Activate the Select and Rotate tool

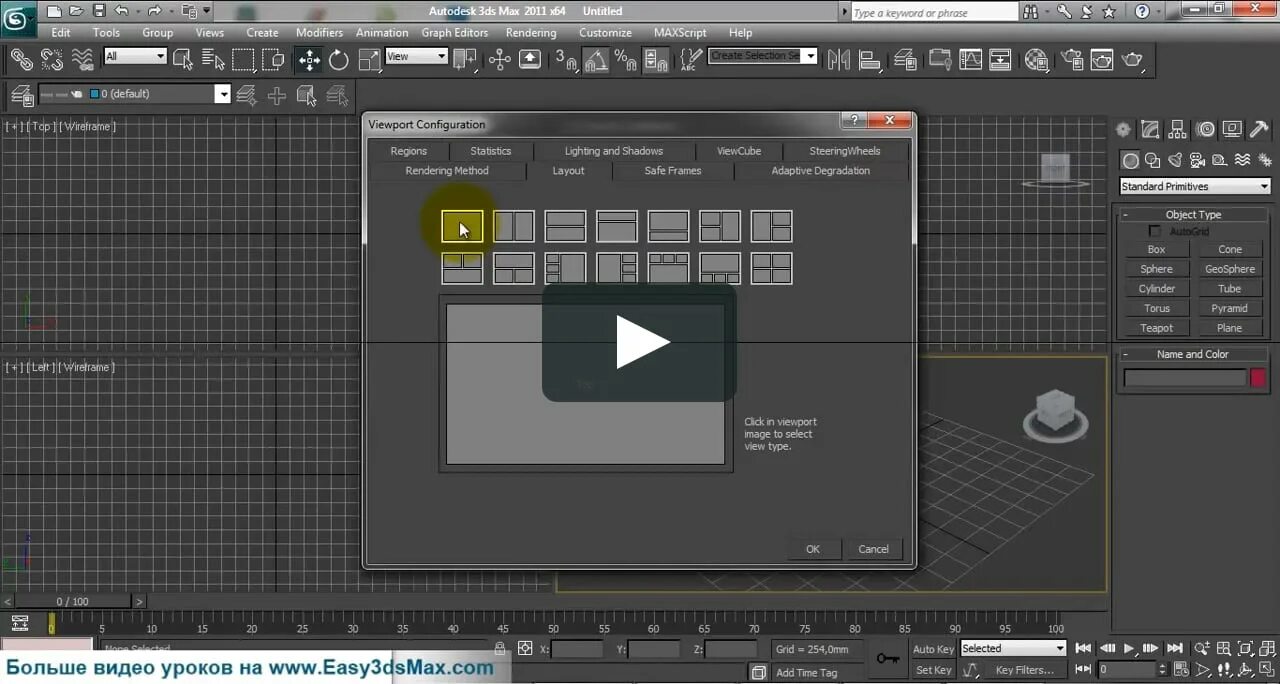(338, 60)
